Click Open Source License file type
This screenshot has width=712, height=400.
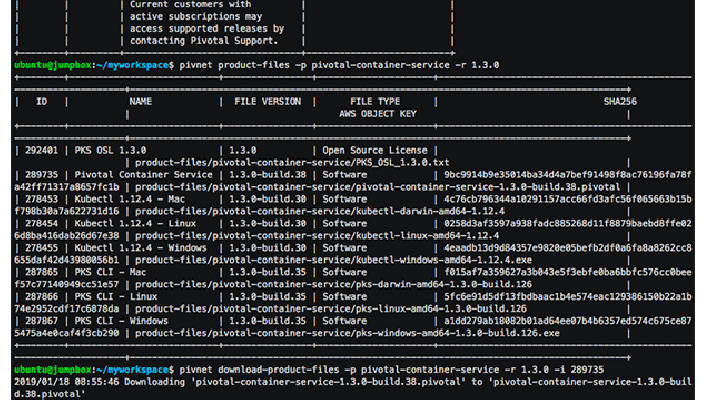(x=375, y=150)
